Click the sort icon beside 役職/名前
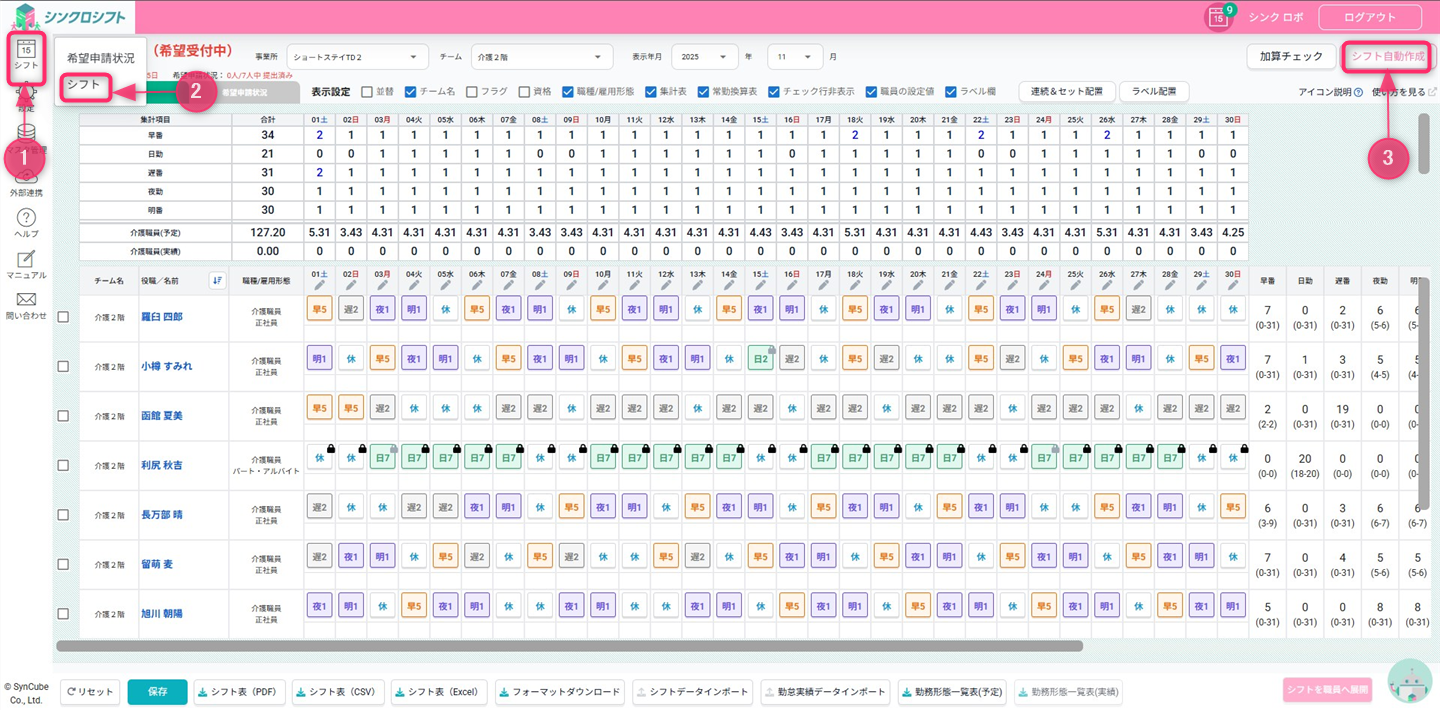The image size is (1440, 710). click(x=217, y=281)
